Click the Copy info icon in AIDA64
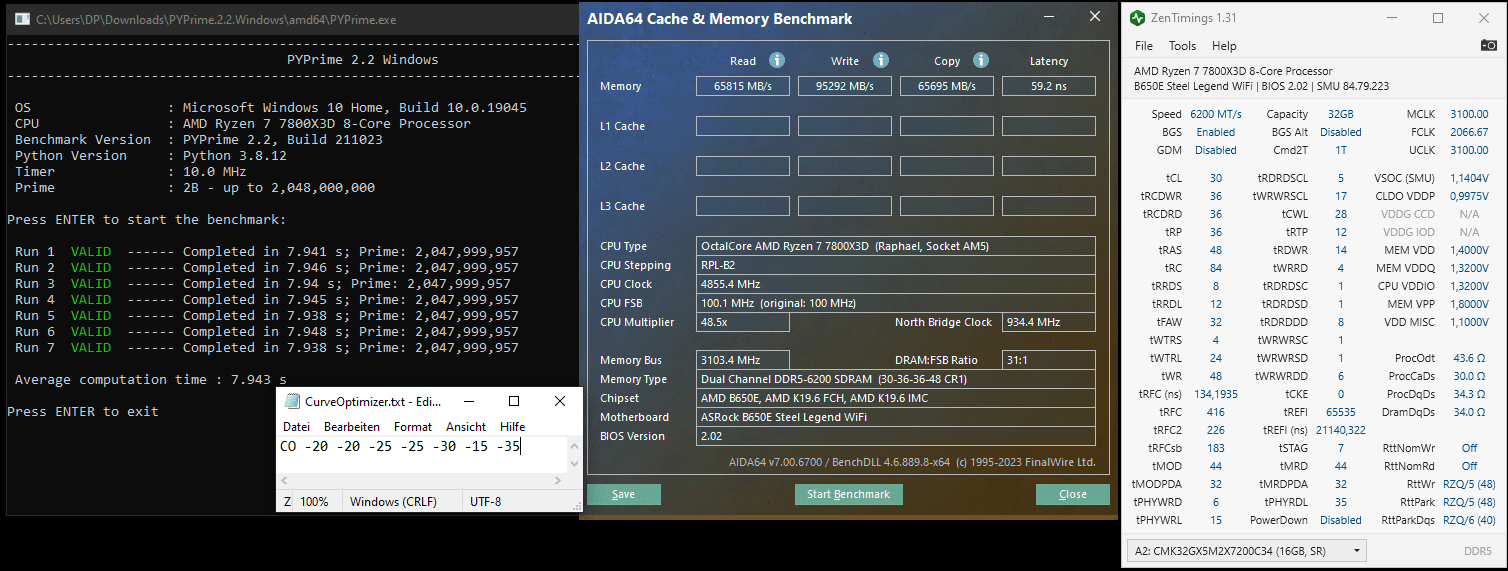This screenshot has width=1508, height=571. pyautogui.click(x=981, y=60)
